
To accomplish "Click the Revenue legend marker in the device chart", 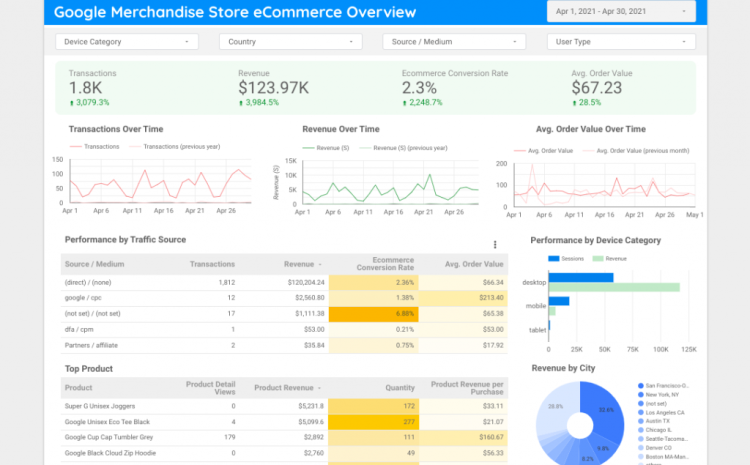I will pyautogui.click(x=597, y=258).
